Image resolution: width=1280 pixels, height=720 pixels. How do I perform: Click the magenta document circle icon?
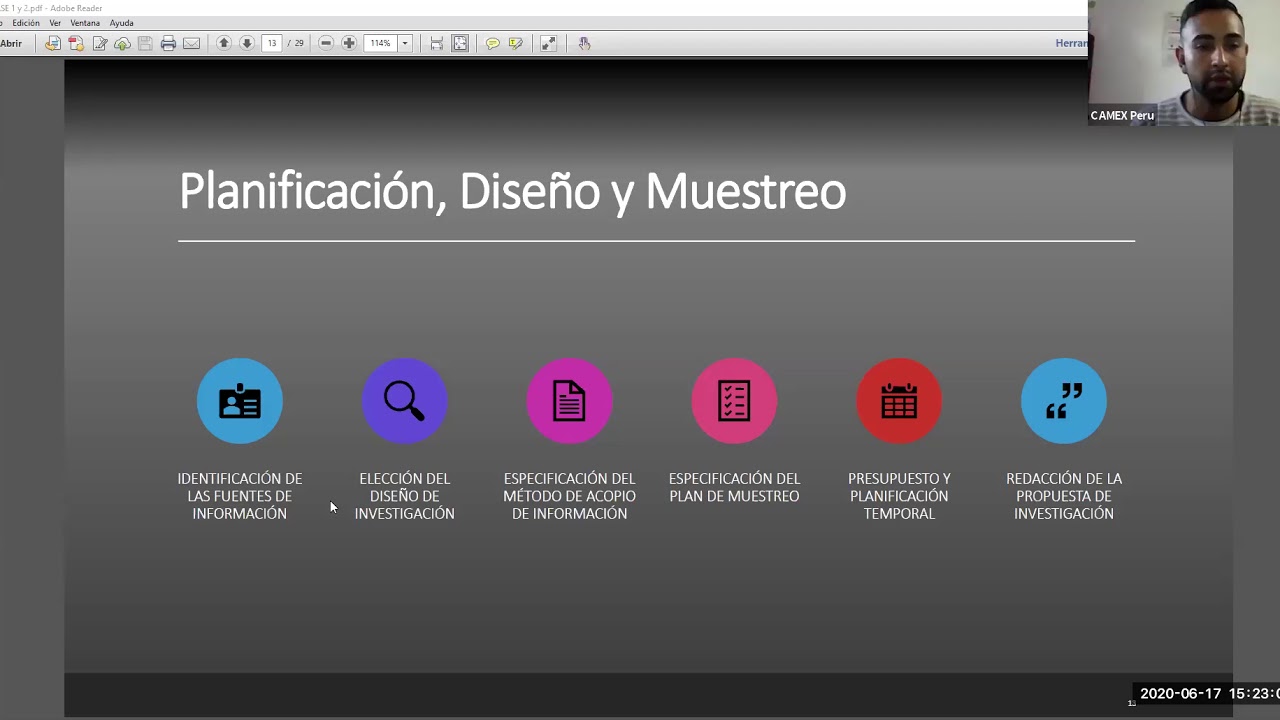[569, 401]
